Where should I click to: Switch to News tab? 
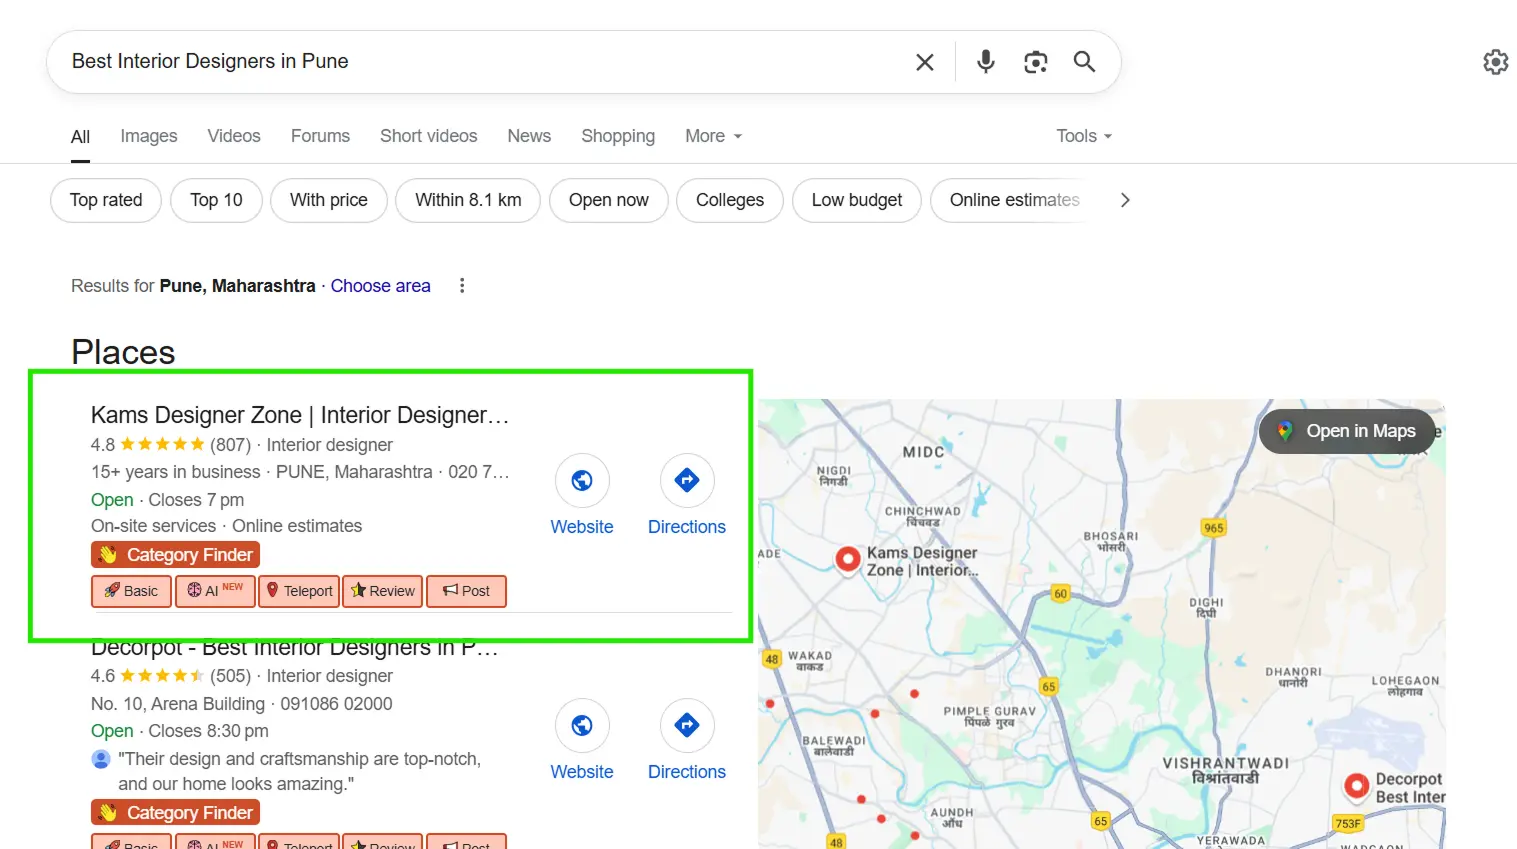coord(529,136)
